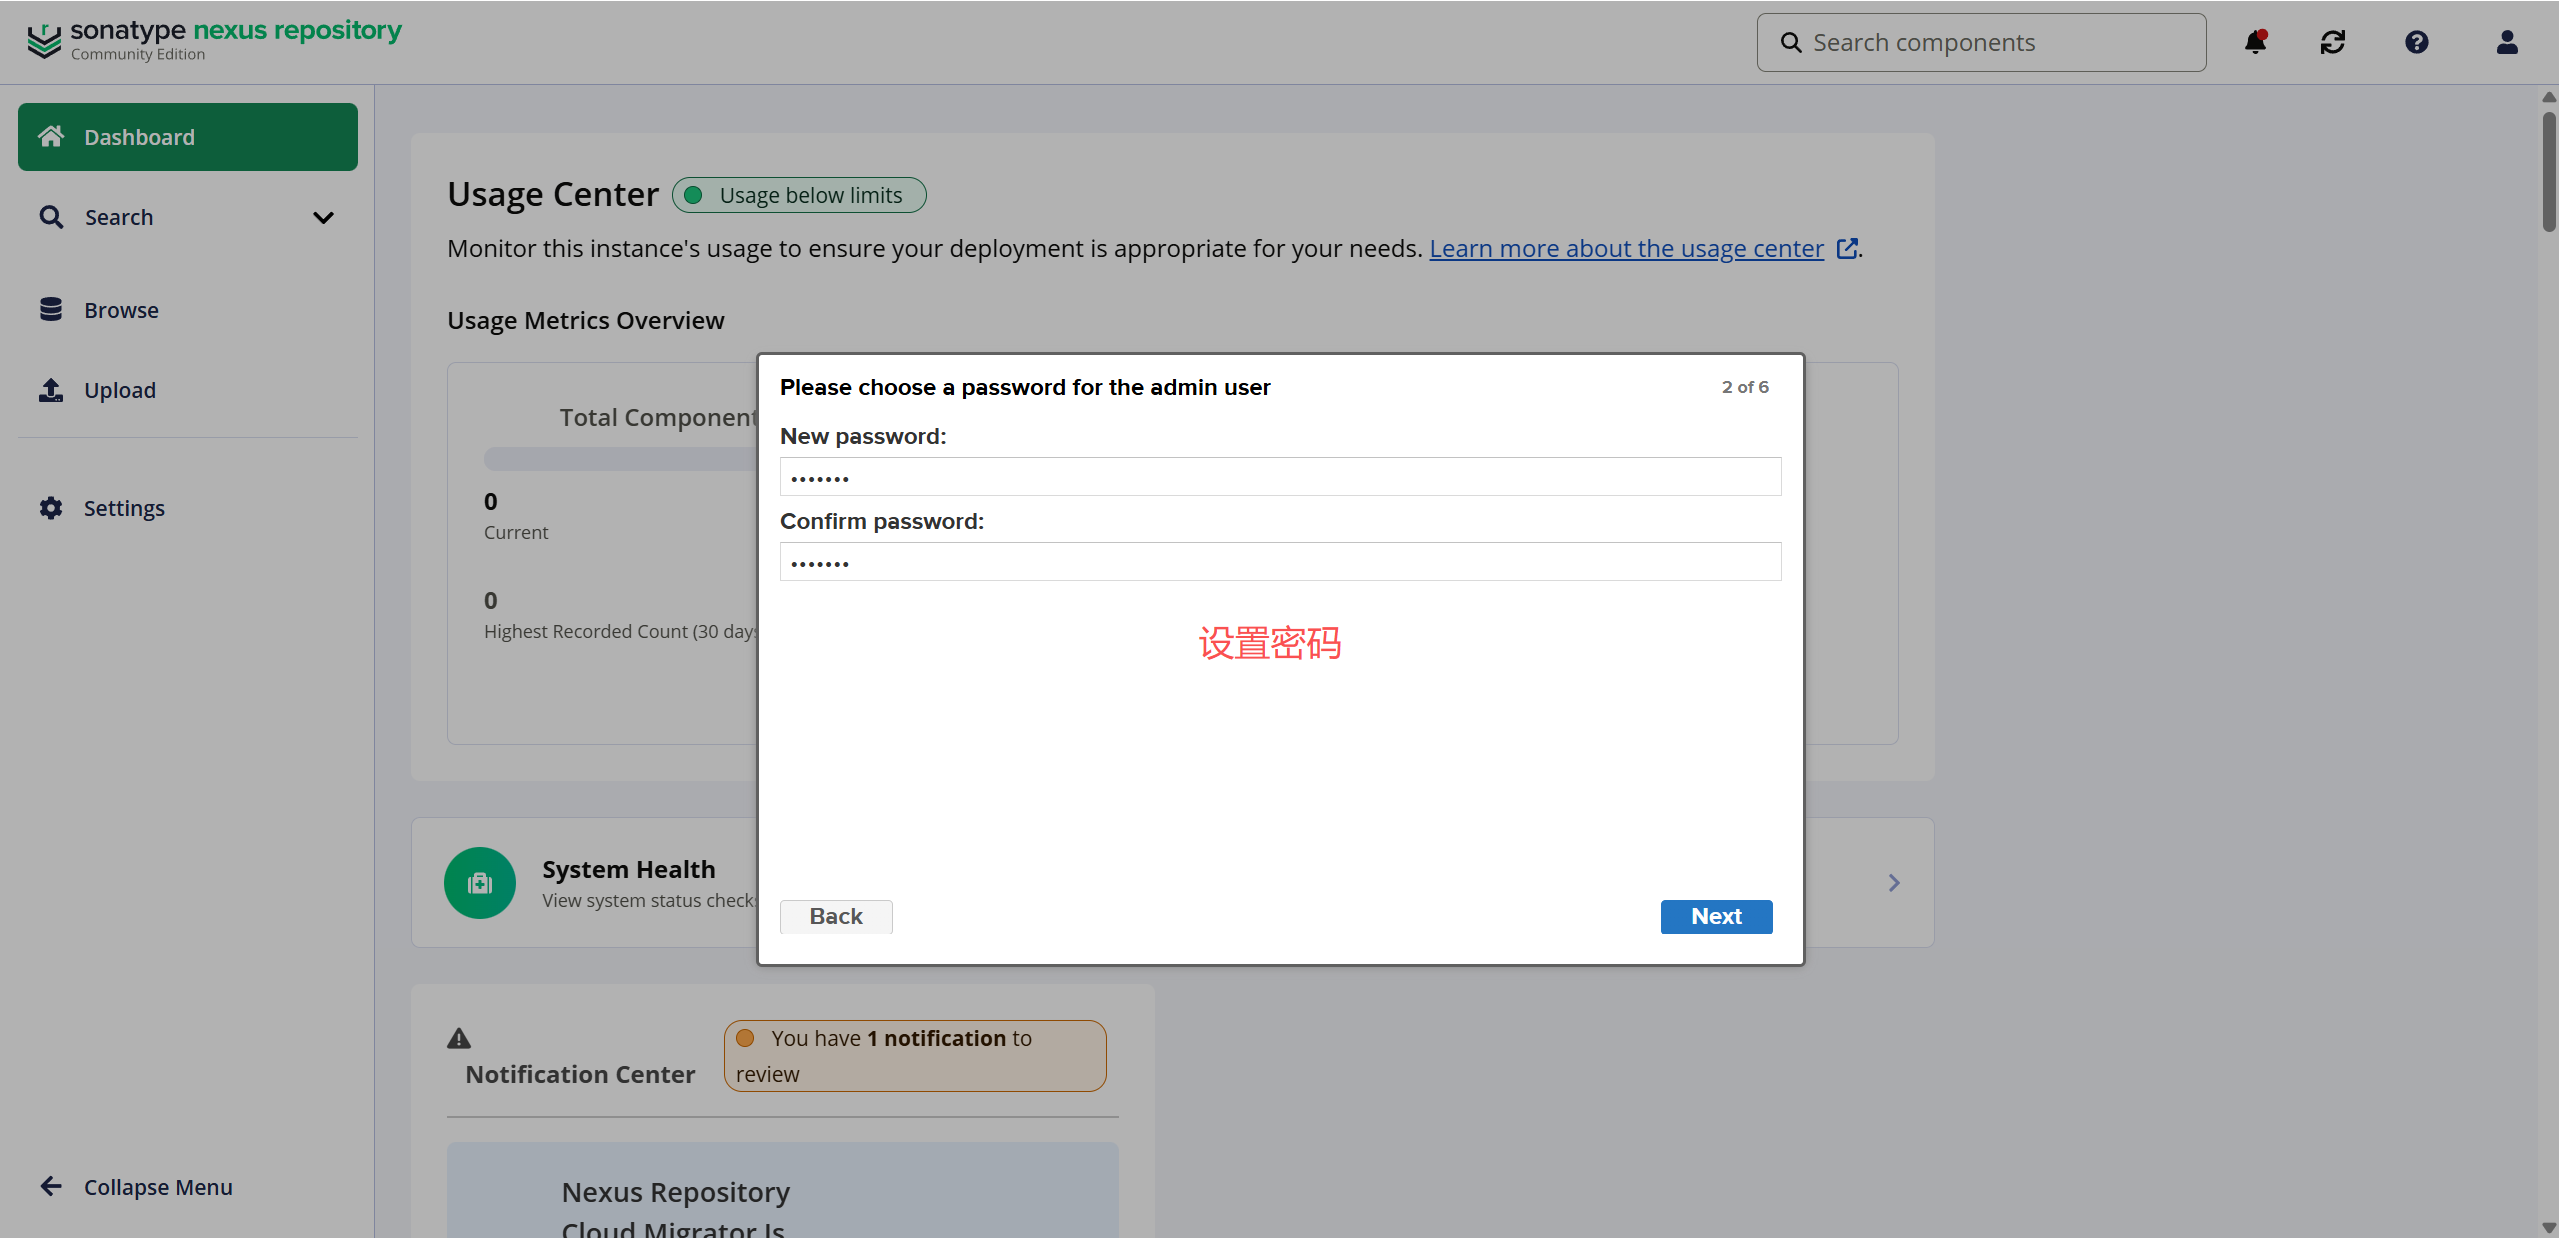Viewport: 2559px width, 1238px height.
Task: Click the System Health medical kit icon
Action: coord(480,883)
